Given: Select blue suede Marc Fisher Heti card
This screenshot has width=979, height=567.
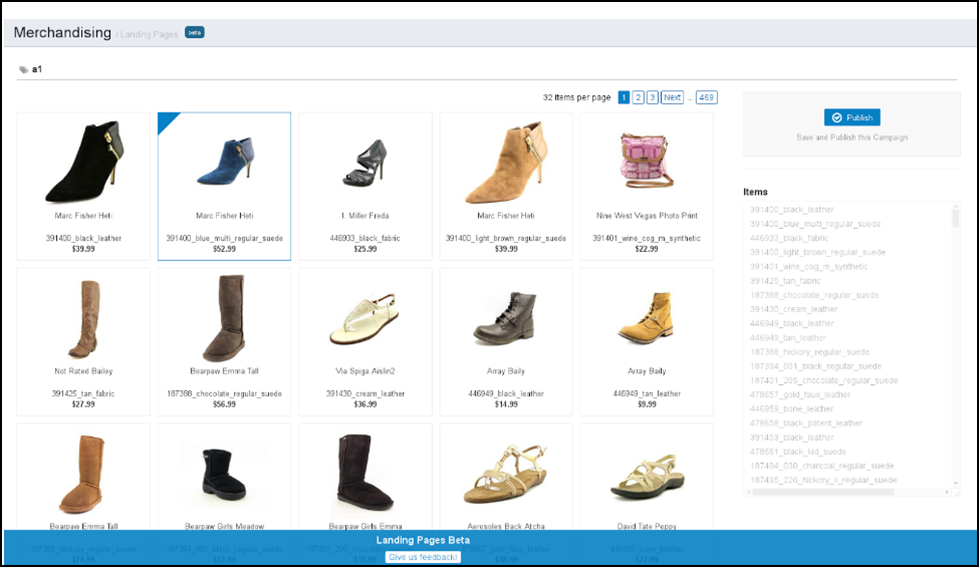Looking at the screenshot, I should tap(224, 186).
